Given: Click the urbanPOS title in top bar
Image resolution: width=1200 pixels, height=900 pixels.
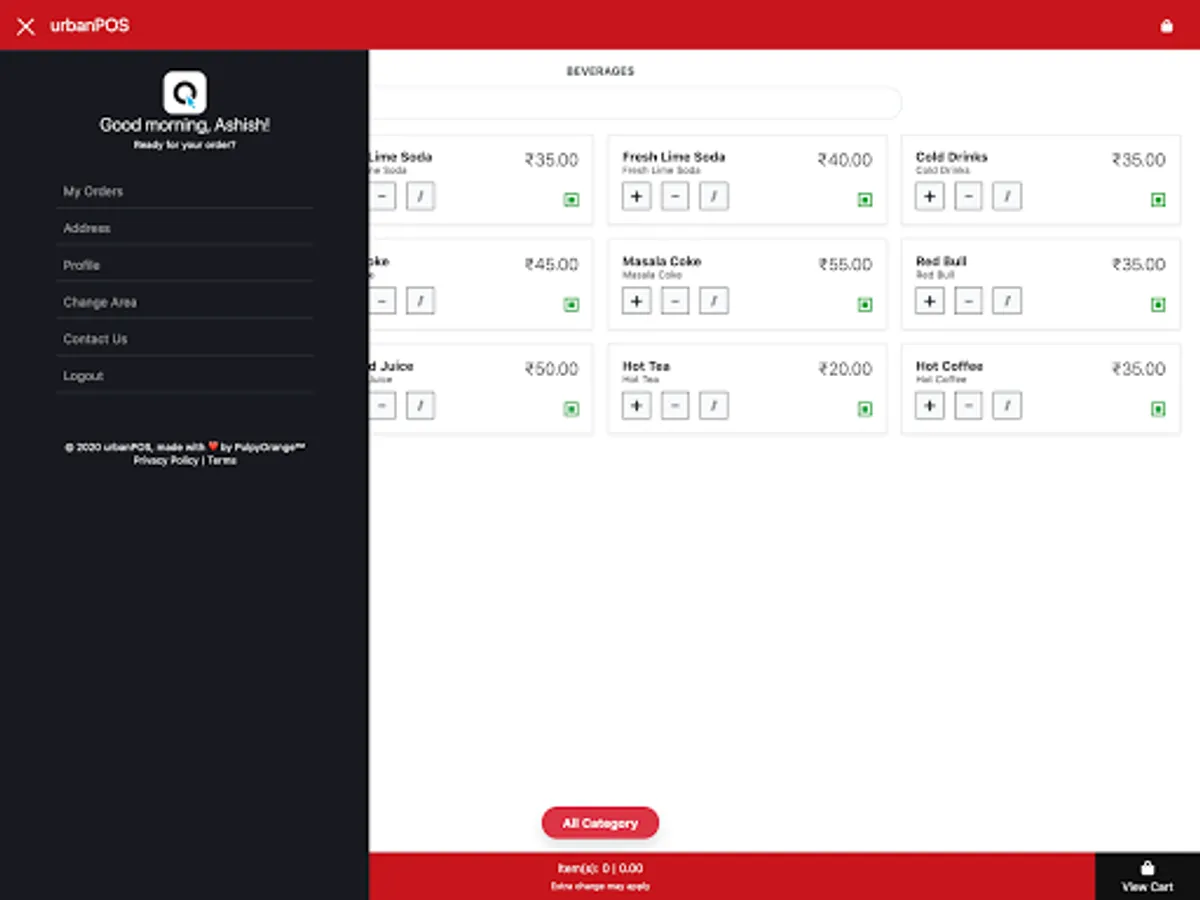Looking at the screenshot, I should coord(90,26).
